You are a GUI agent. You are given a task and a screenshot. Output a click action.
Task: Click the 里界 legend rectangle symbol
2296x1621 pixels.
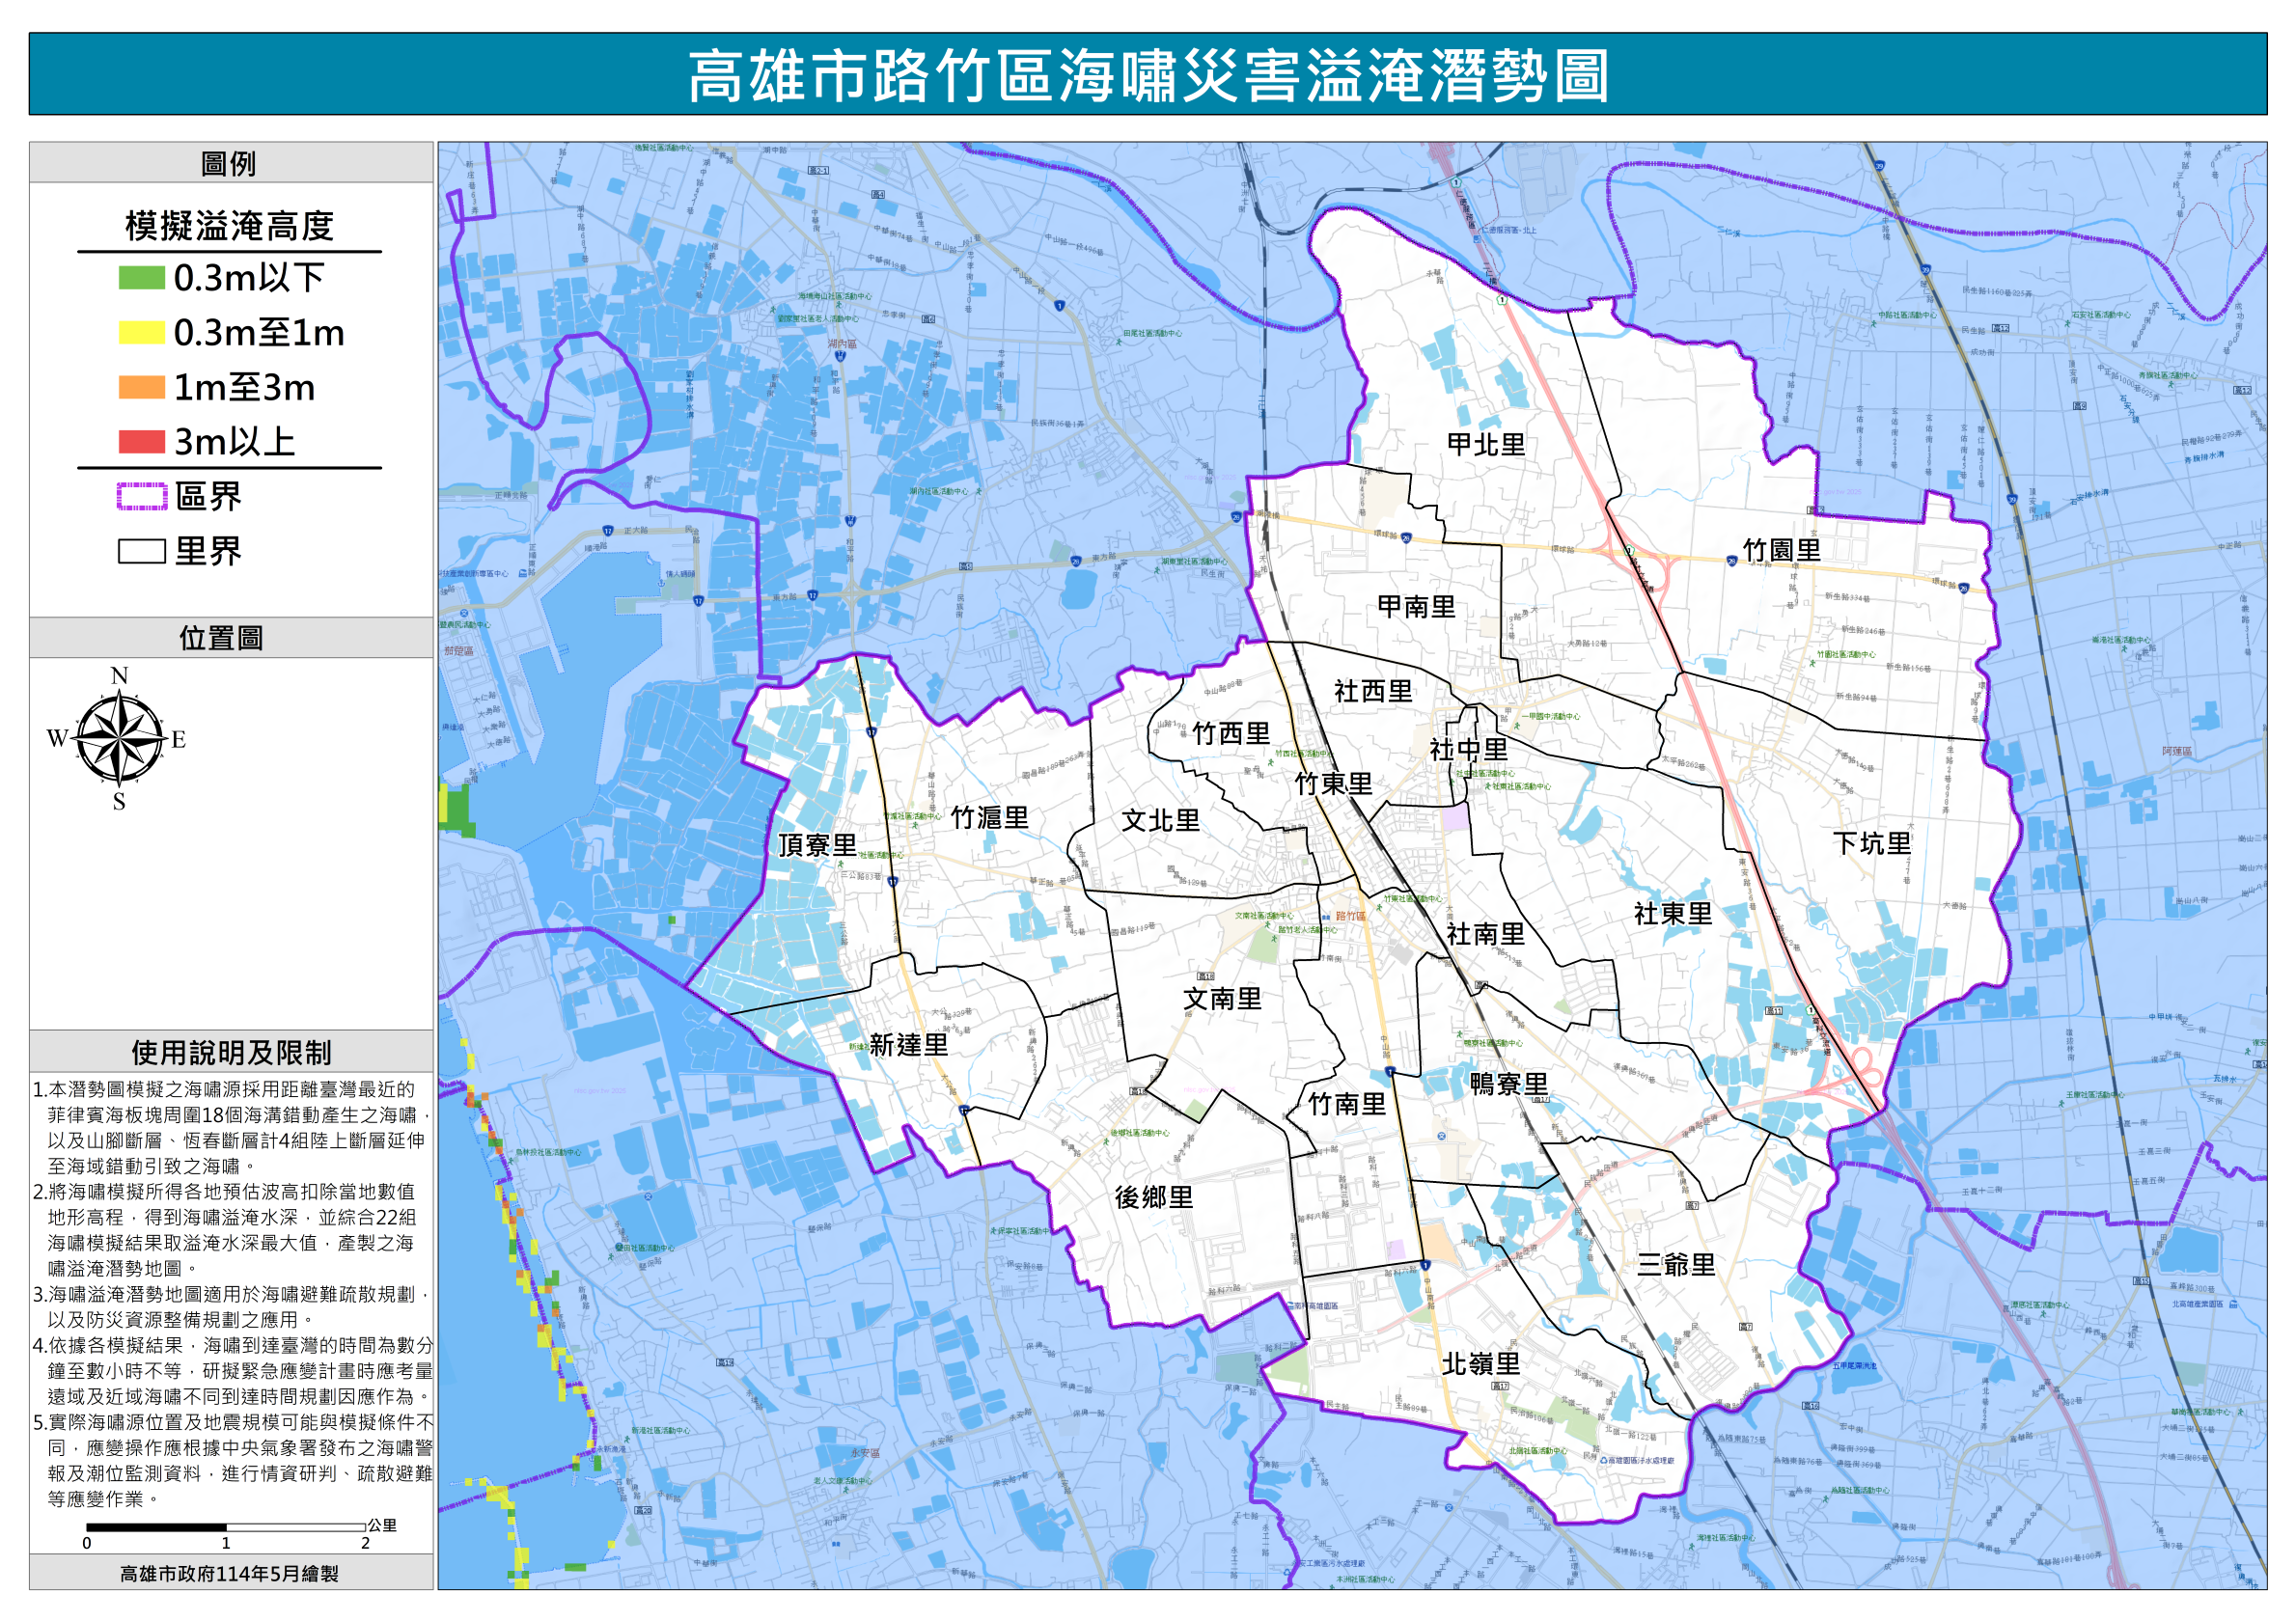click(141, 551)
